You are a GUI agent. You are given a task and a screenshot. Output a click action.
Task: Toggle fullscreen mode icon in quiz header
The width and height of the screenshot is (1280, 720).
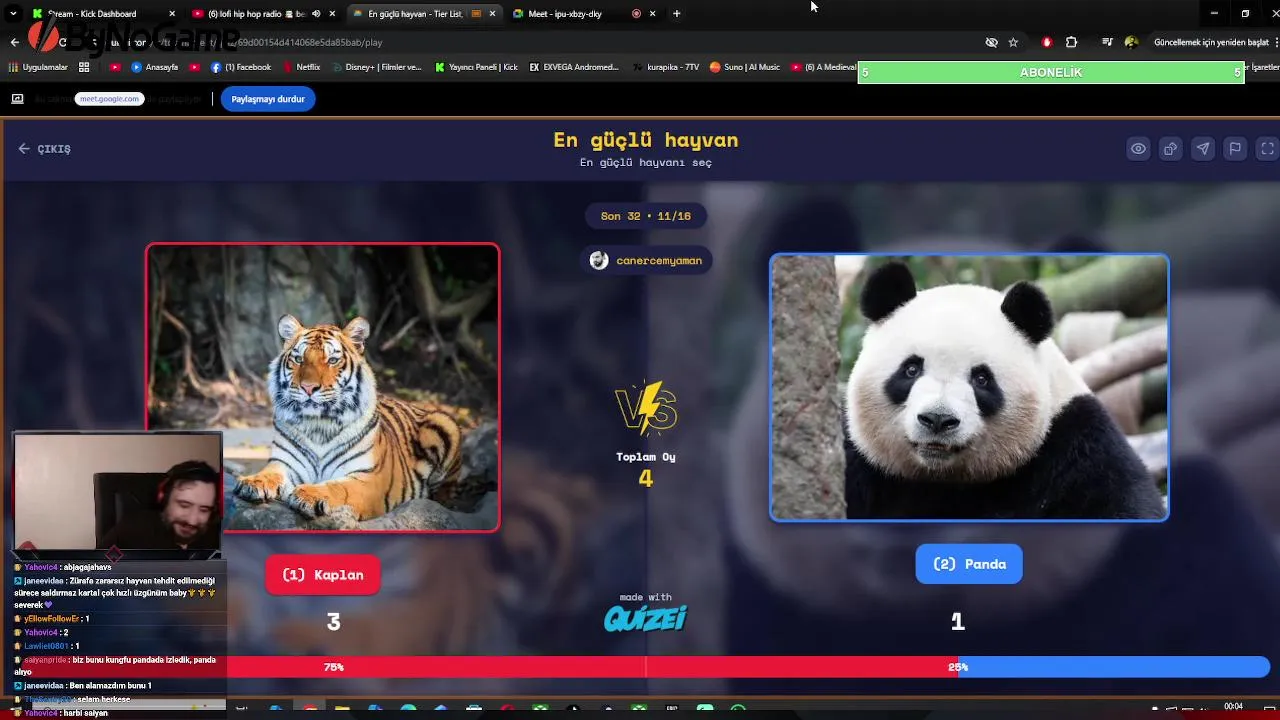click(x=1267, y=149)
